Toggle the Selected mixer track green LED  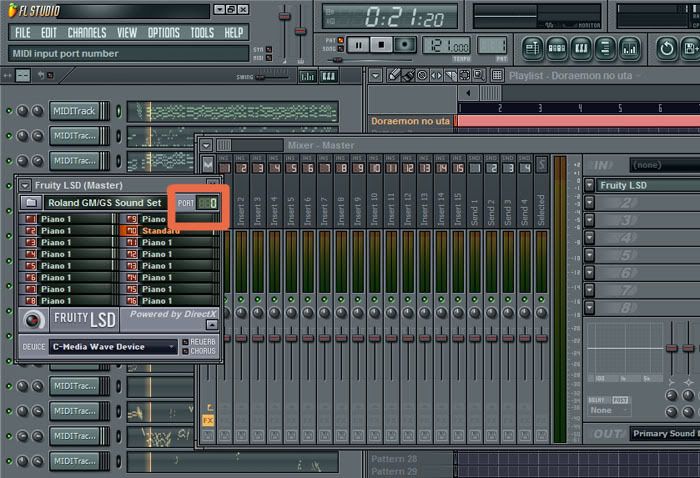541,299
